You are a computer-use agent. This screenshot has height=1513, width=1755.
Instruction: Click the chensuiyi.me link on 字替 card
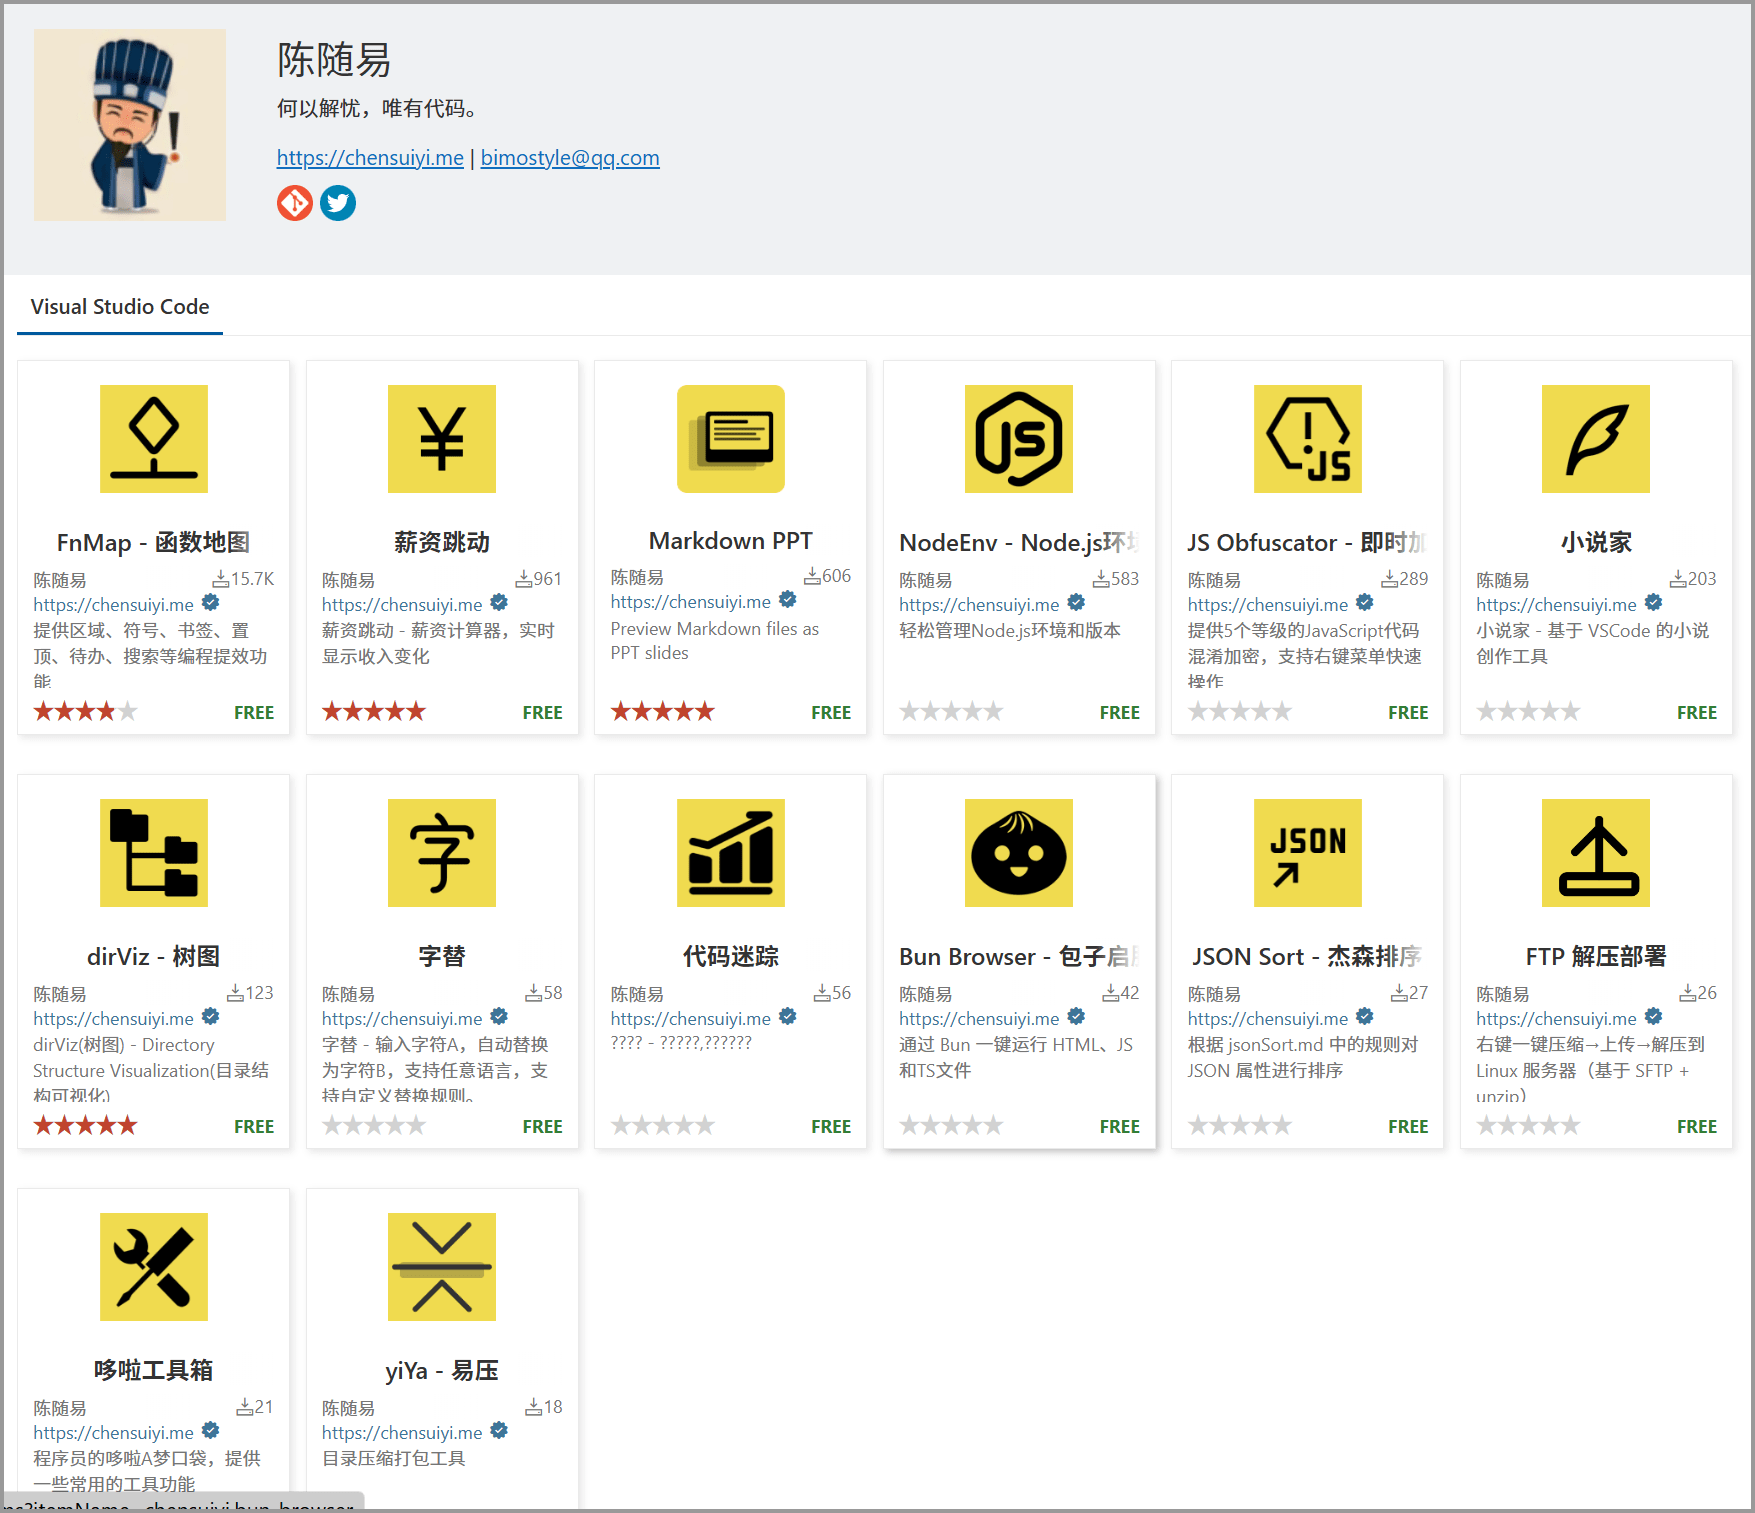[402, 1019]
